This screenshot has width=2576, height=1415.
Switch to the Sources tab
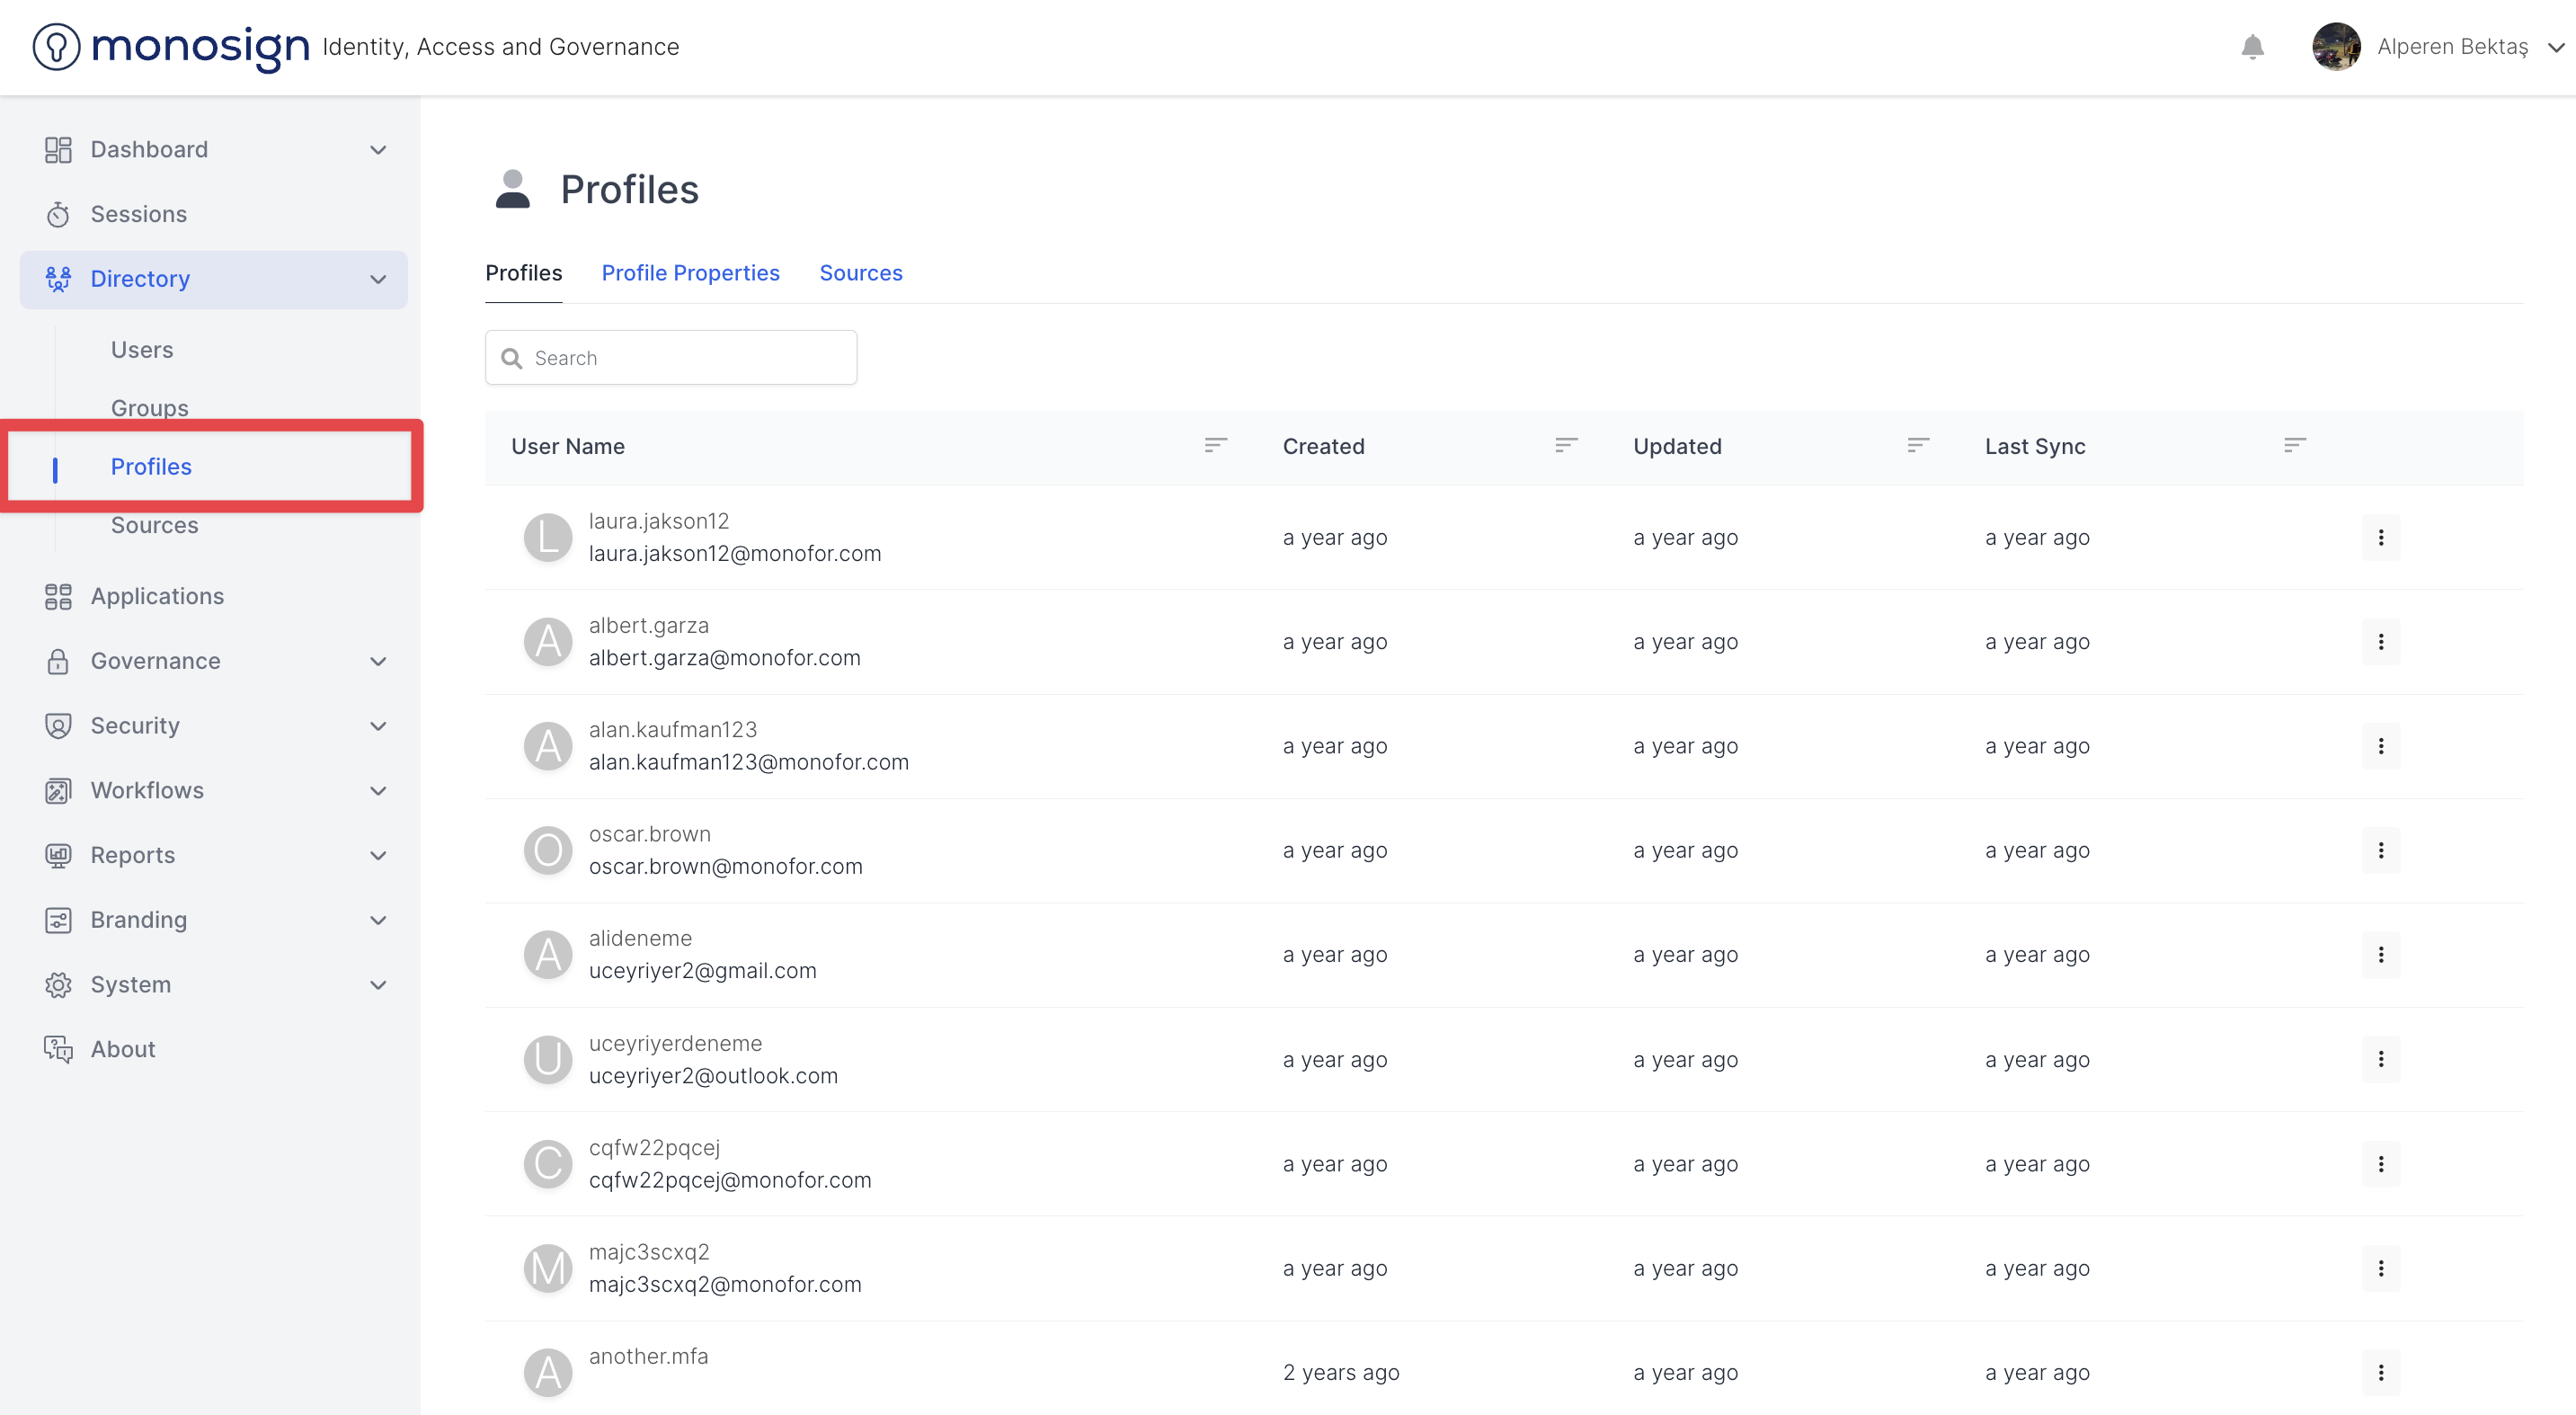click(860, 273)
